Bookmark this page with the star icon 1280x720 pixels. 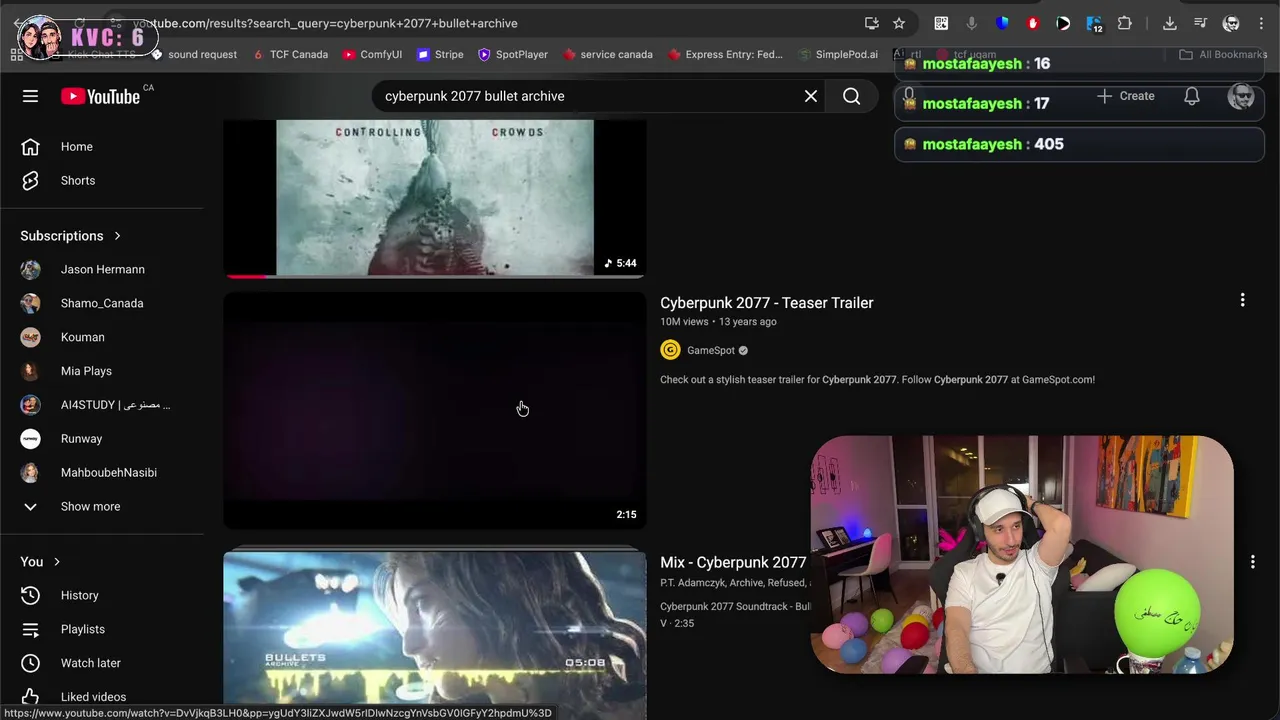coord(899,23)
